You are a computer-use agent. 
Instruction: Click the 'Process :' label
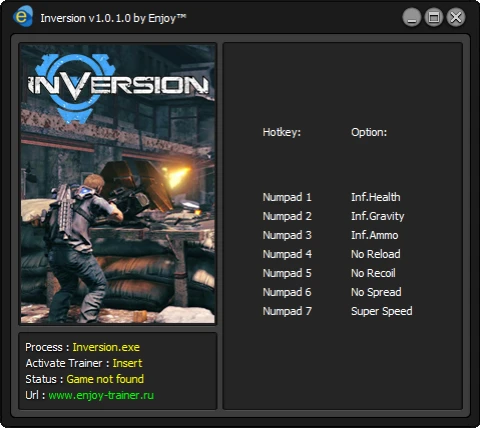(x=47, y=347)
